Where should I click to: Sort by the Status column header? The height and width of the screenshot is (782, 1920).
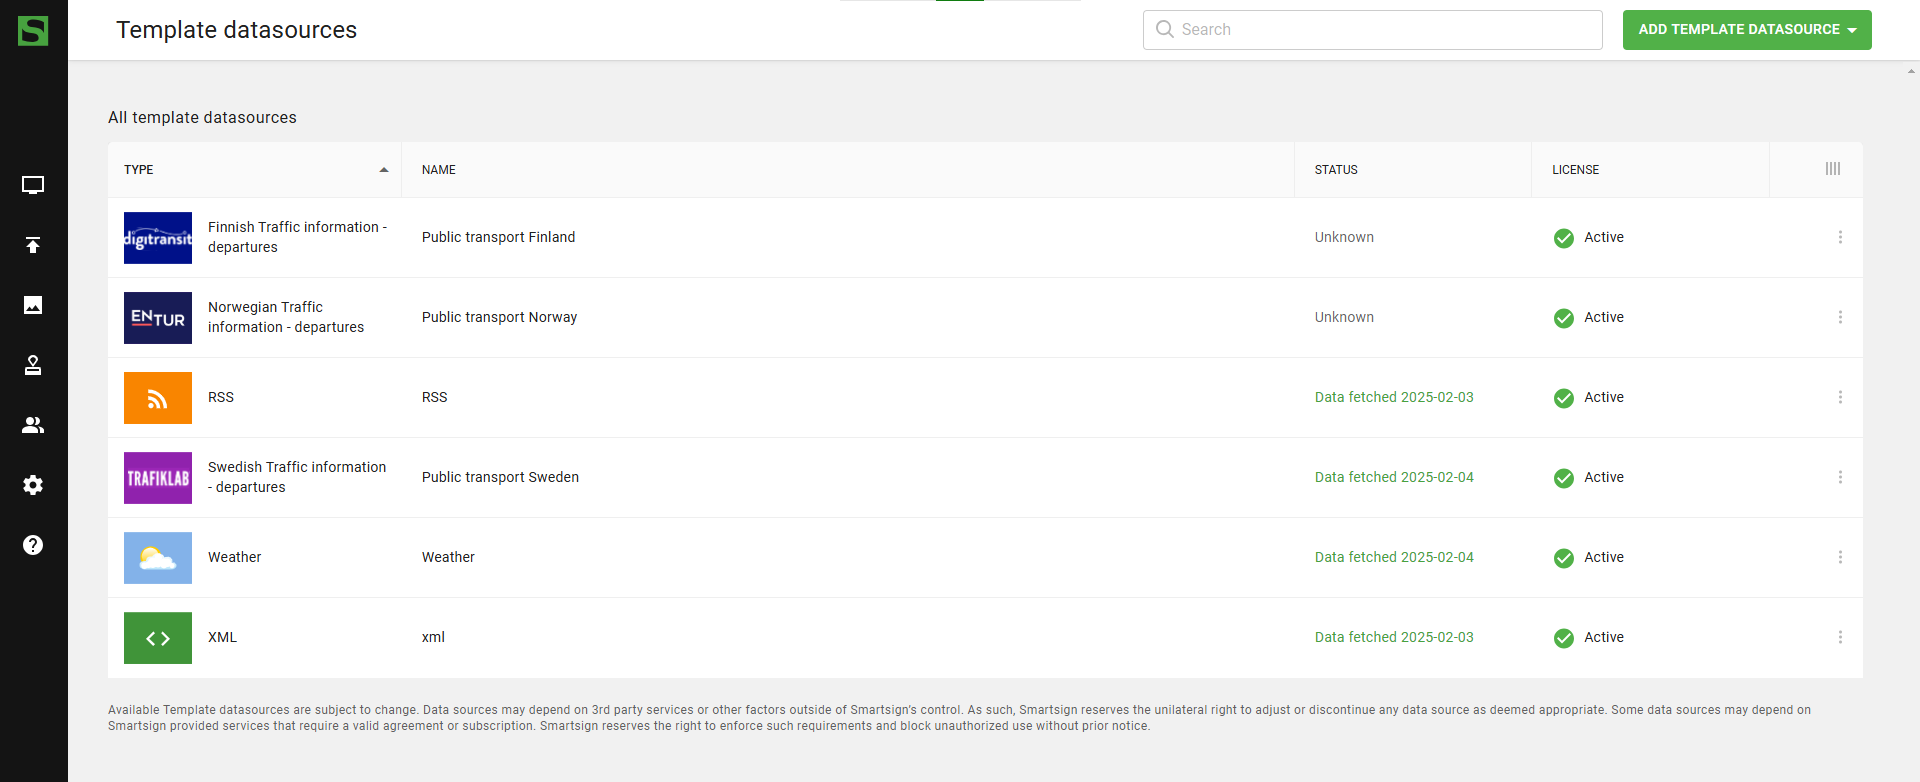pyautogui.click(x=1336, y=170)
